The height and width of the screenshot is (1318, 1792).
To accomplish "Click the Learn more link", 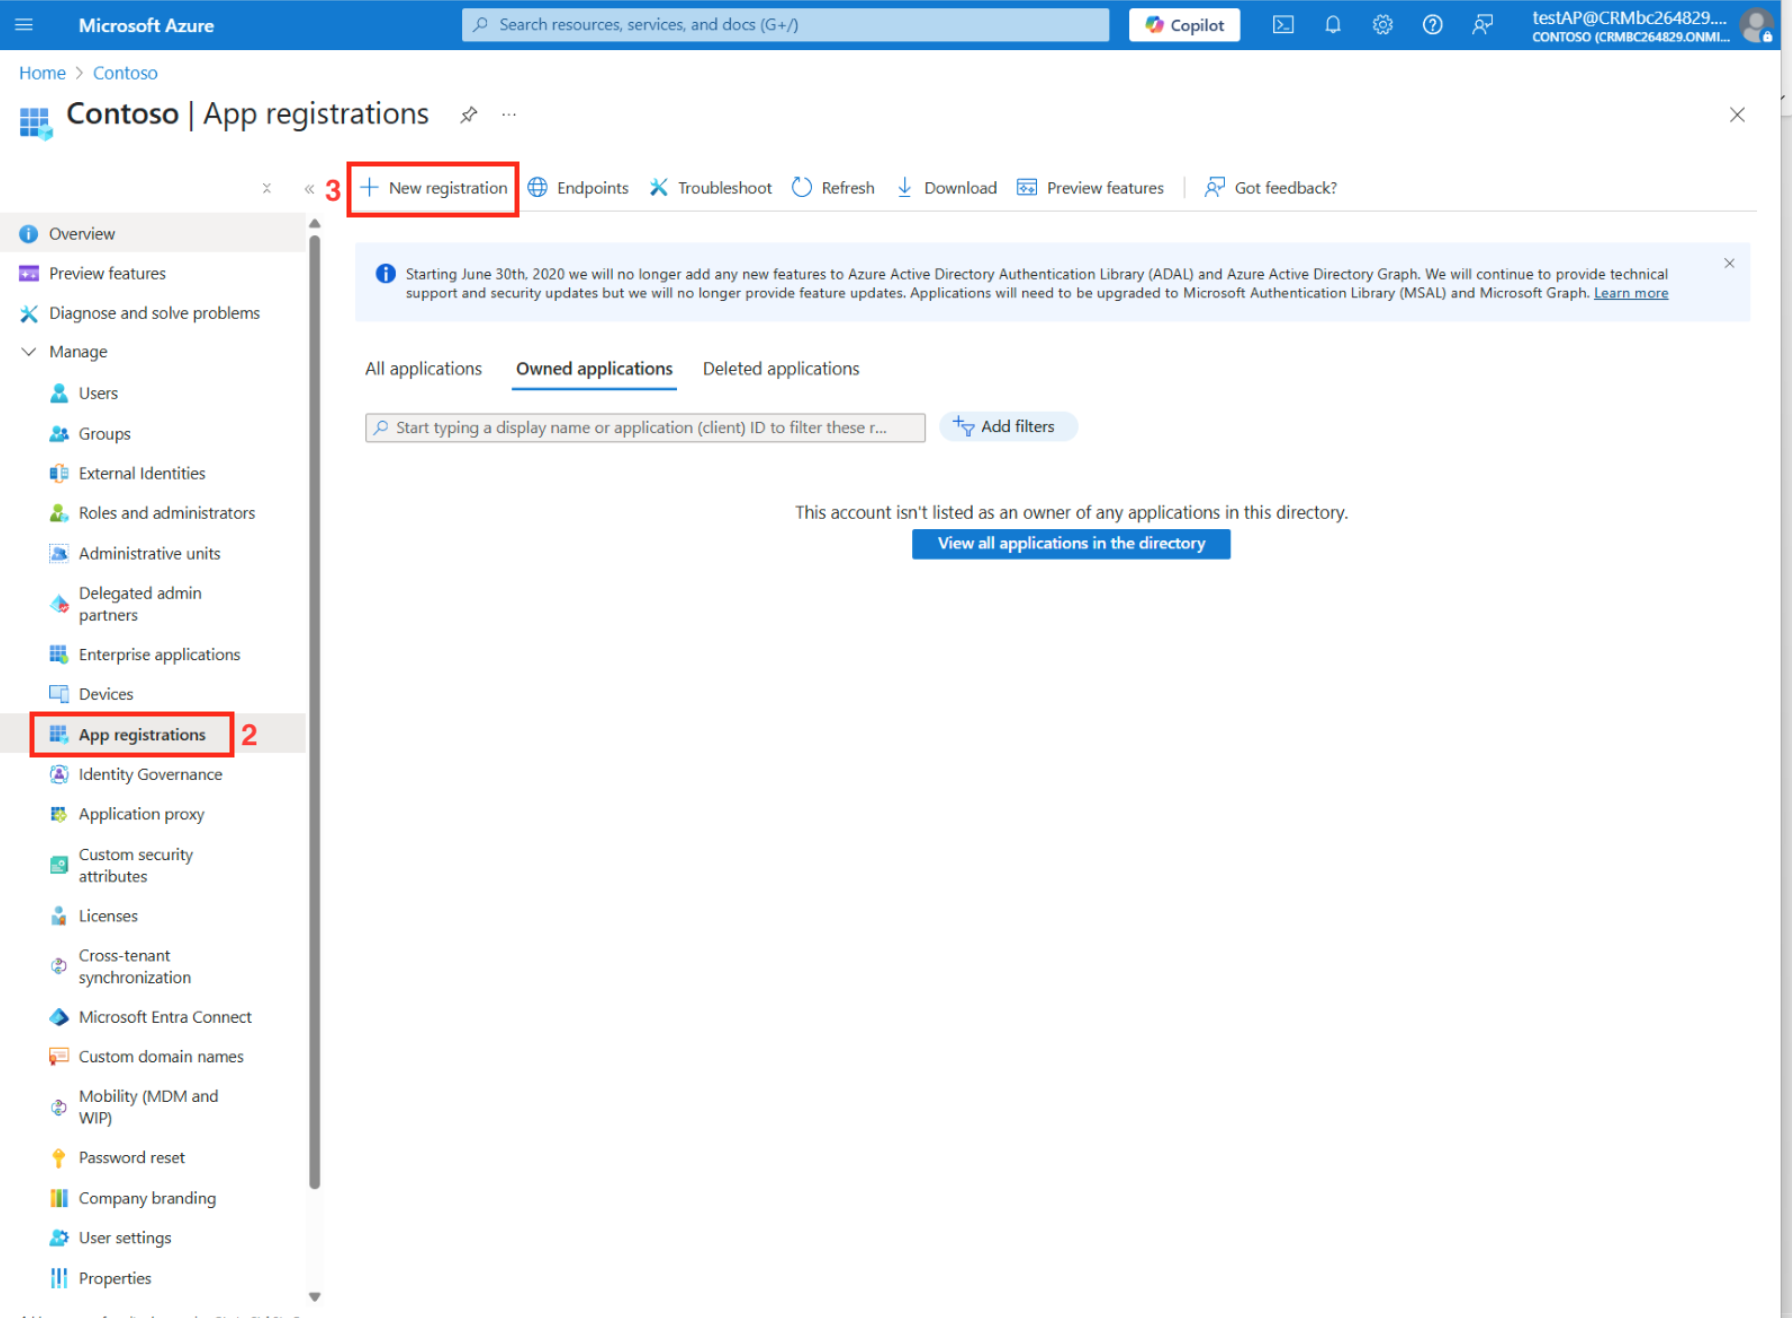I will [x=1631, y=293].
